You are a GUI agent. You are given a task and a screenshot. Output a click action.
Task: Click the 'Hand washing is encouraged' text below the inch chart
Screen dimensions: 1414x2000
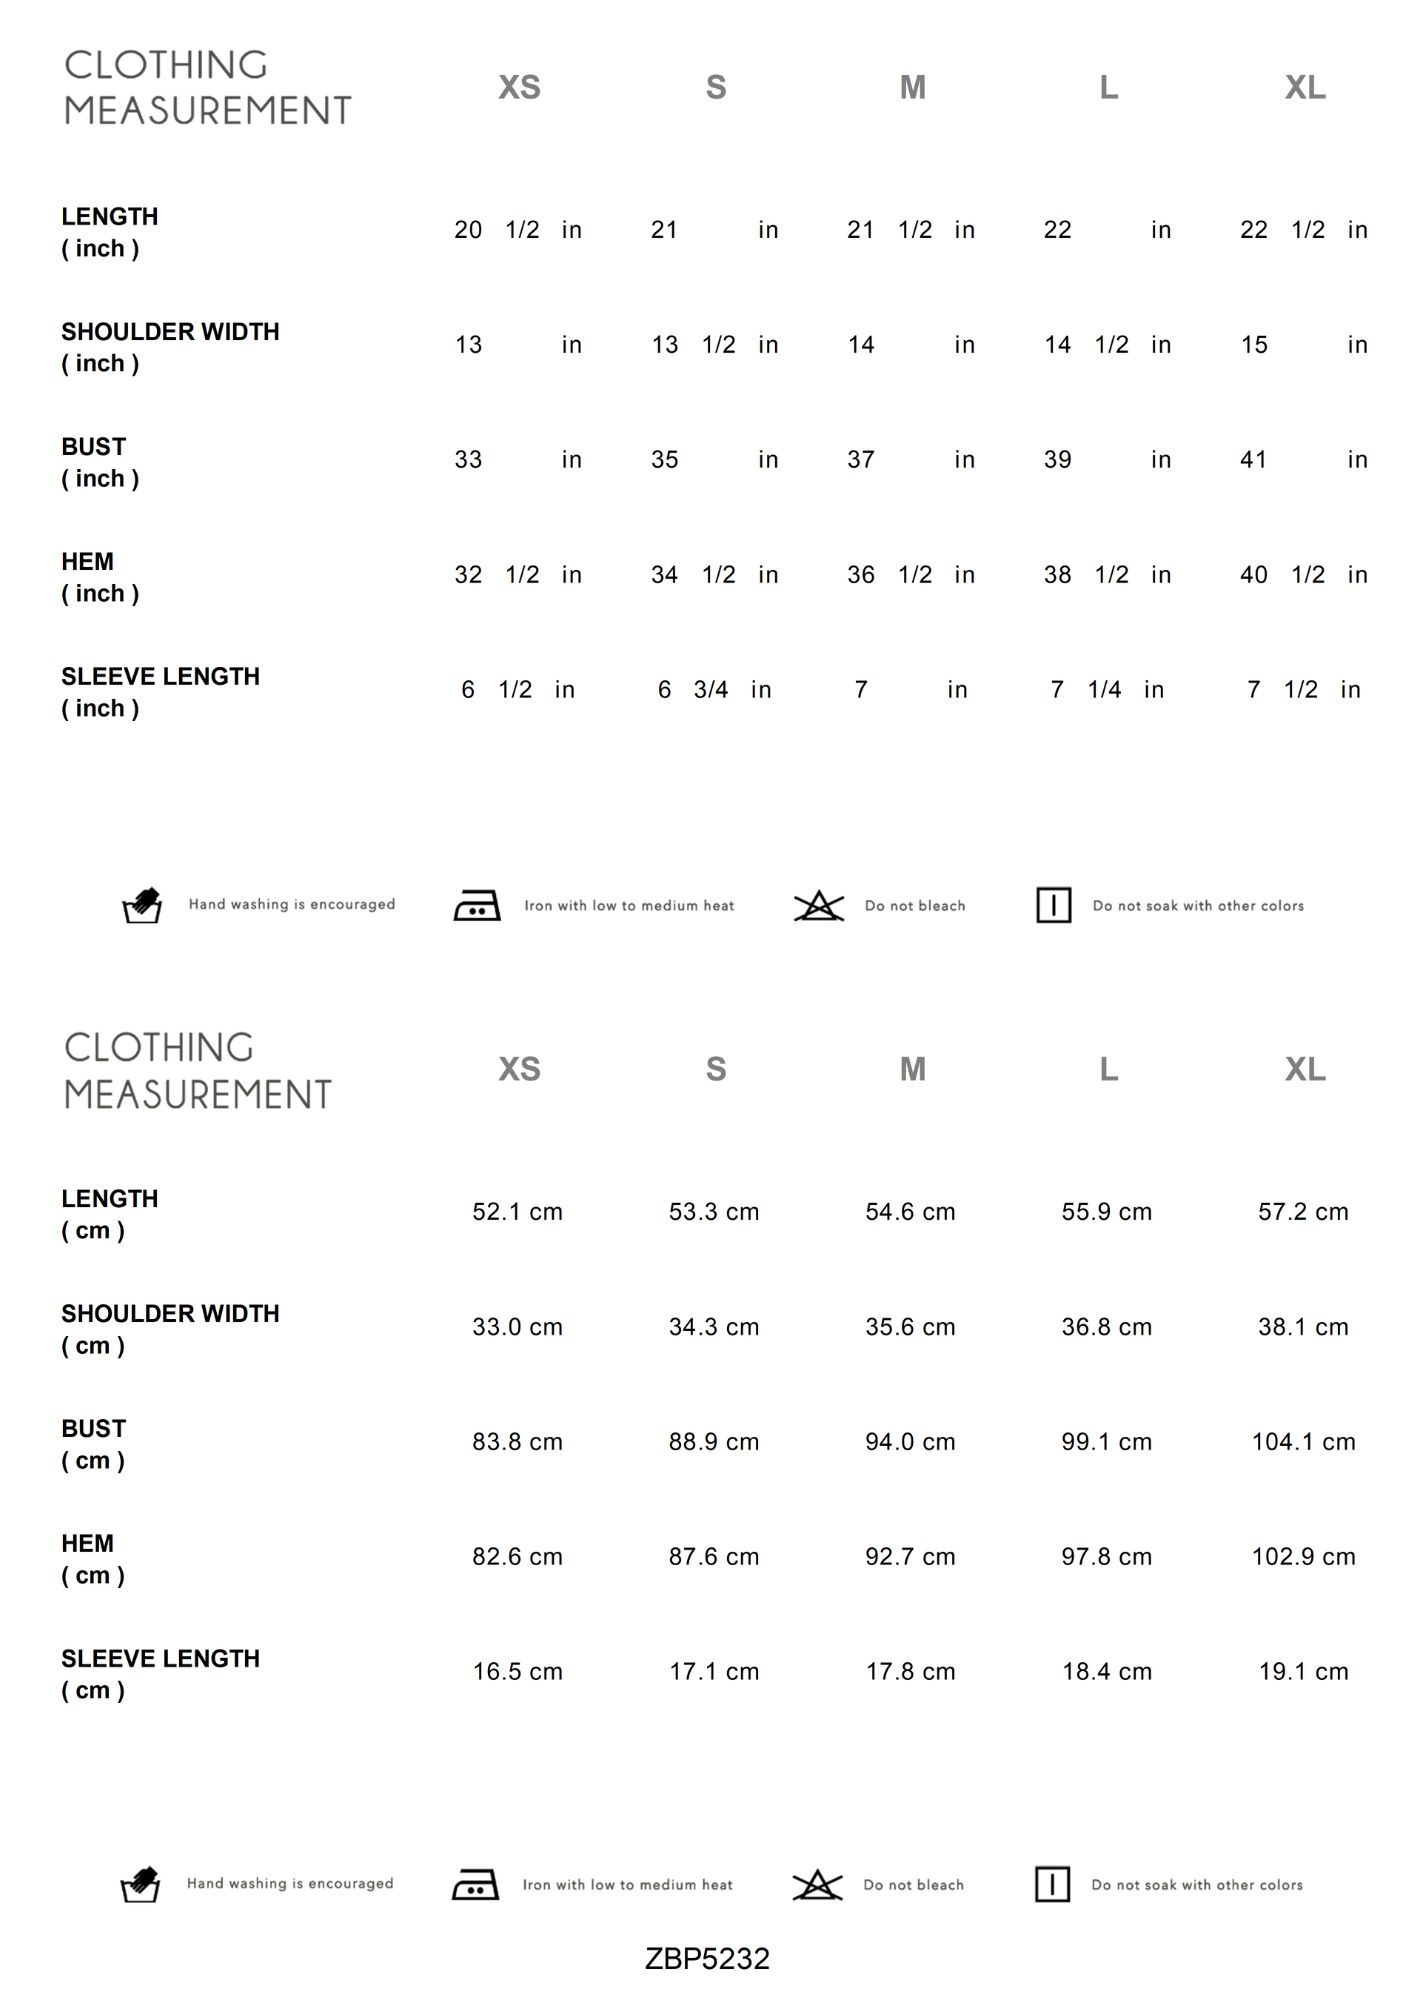point(292,905)
